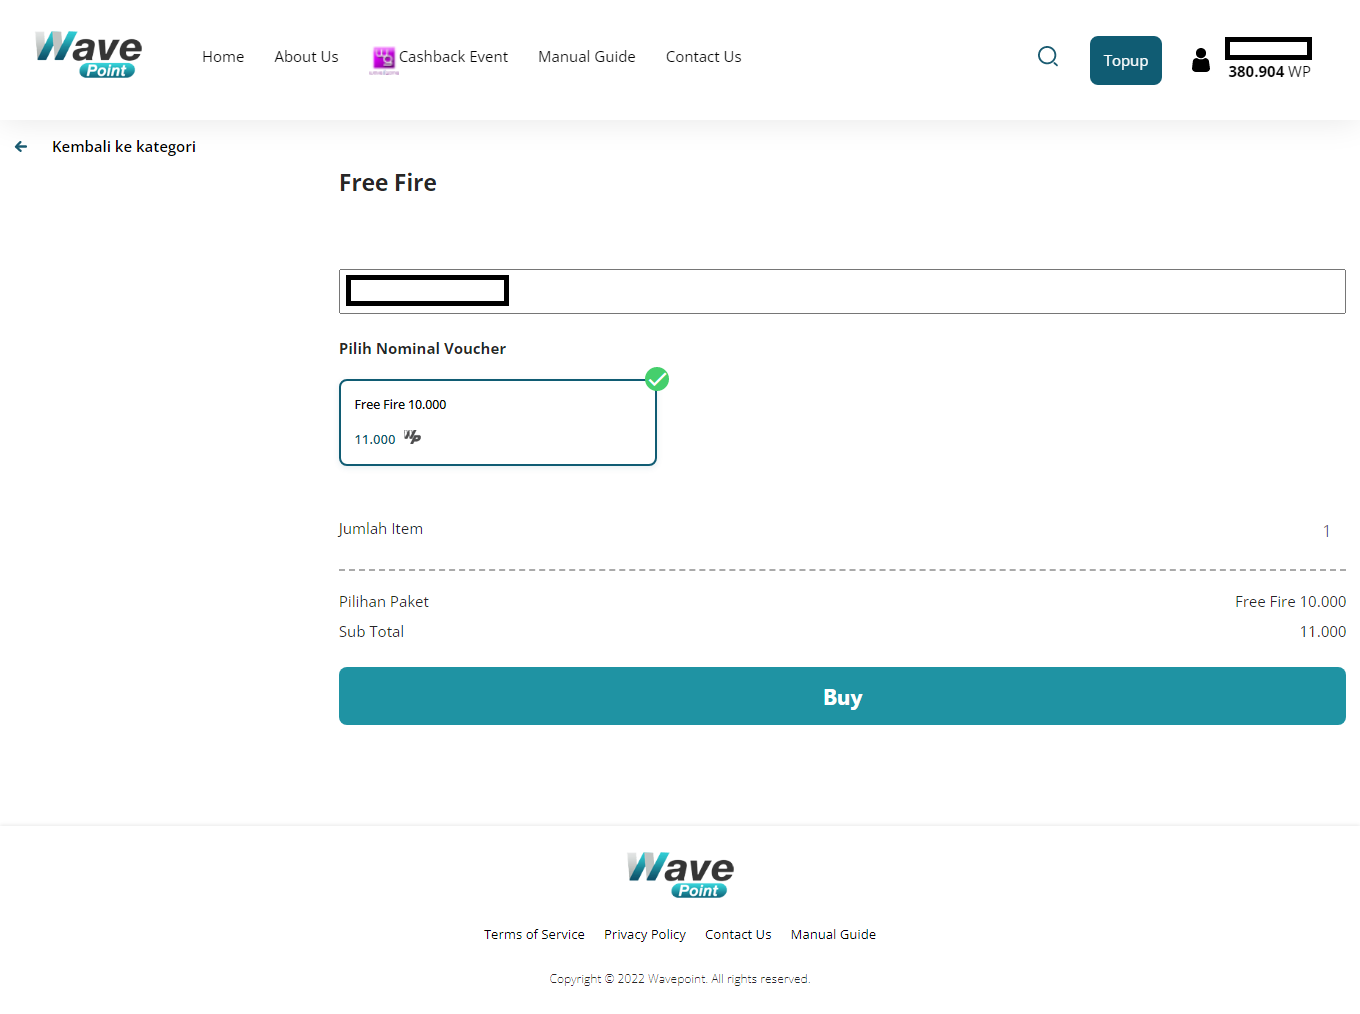Open the About Us page
Image resolution: width=1360 pixels, height=1014 pixels.
point(306,57)
